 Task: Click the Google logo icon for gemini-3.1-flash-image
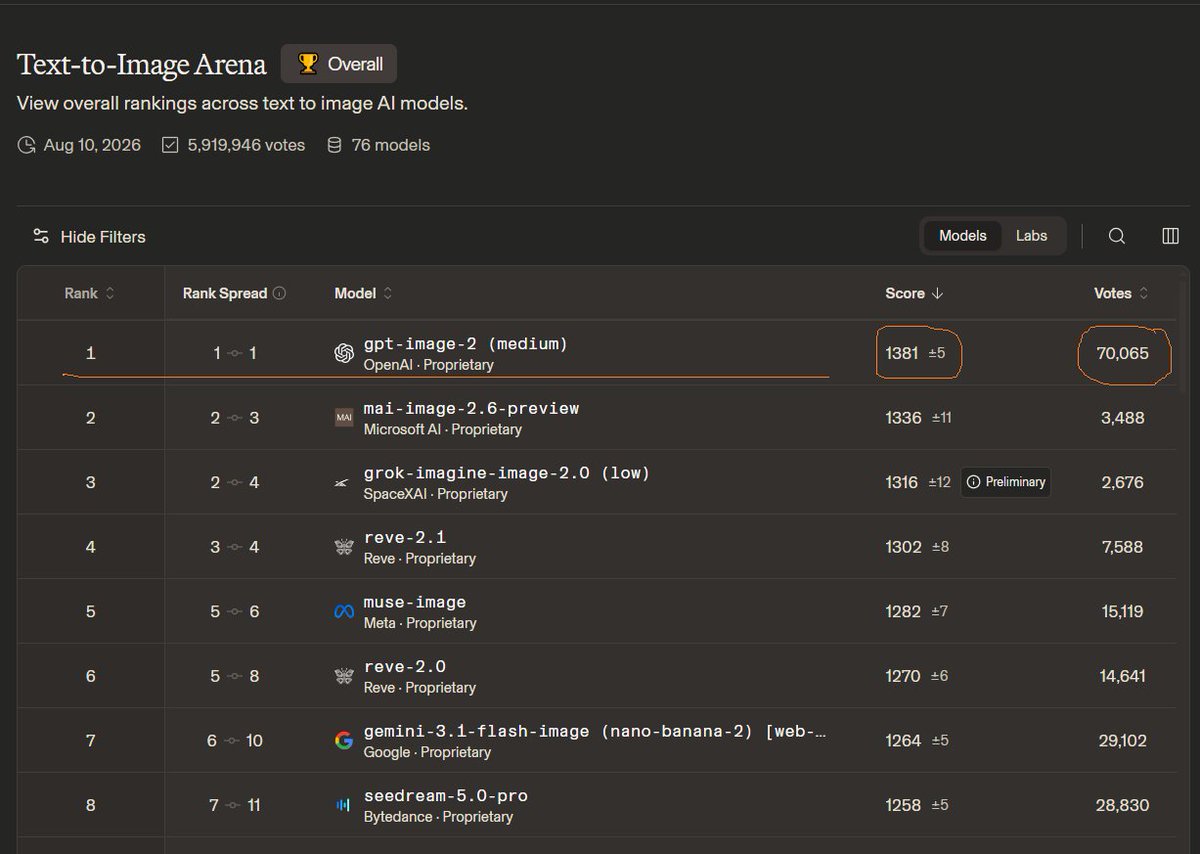point(344,741)
